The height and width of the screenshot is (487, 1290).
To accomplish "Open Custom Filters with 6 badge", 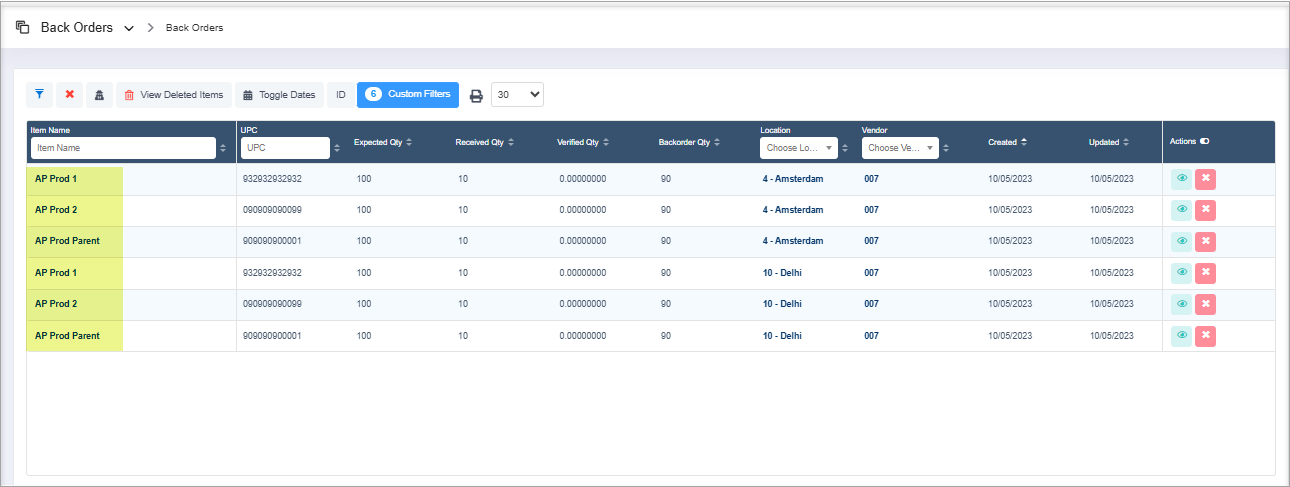I will click(x=408, y=95).
